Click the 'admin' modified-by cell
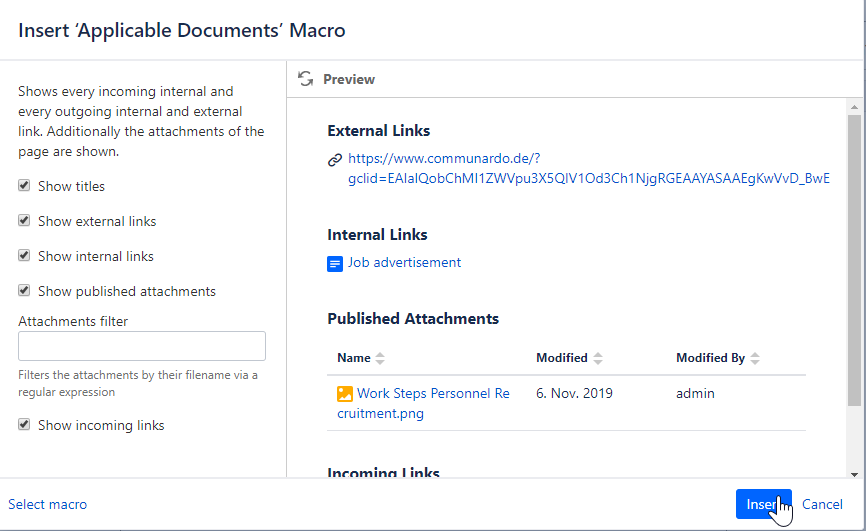 click(695, 393)
